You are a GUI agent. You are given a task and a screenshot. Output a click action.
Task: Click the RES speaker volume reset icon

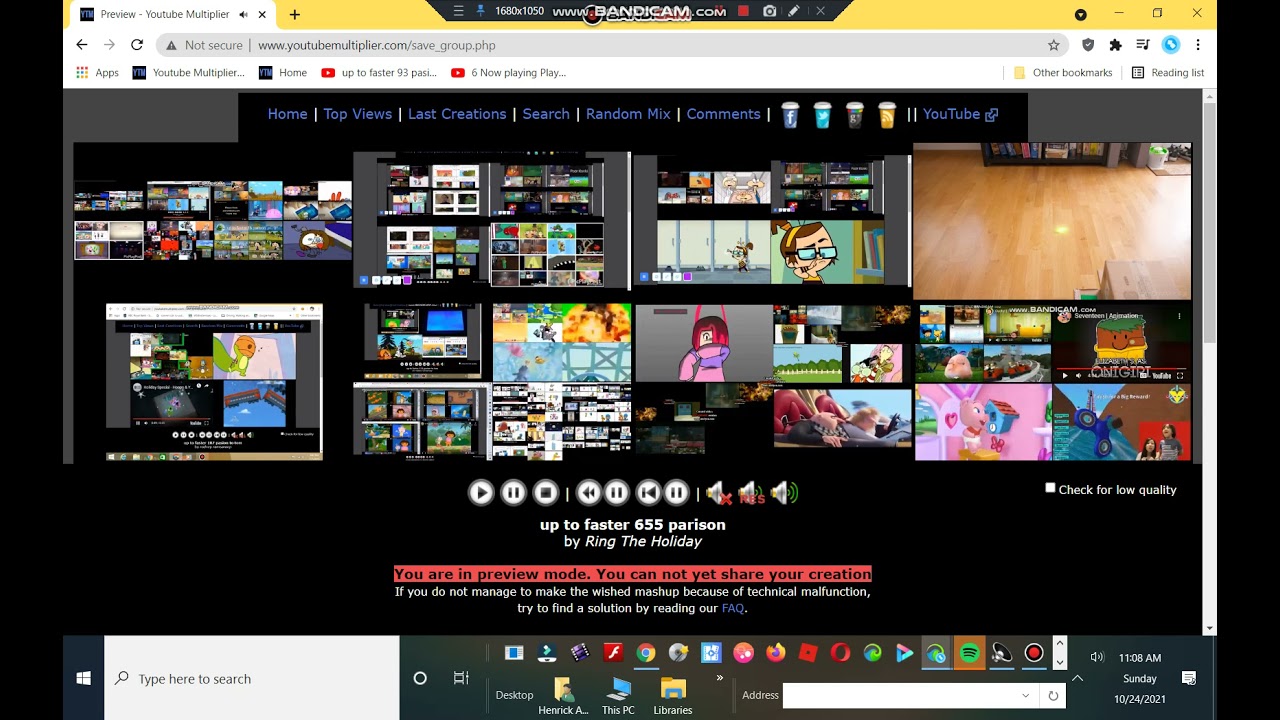tap(751, 492)
